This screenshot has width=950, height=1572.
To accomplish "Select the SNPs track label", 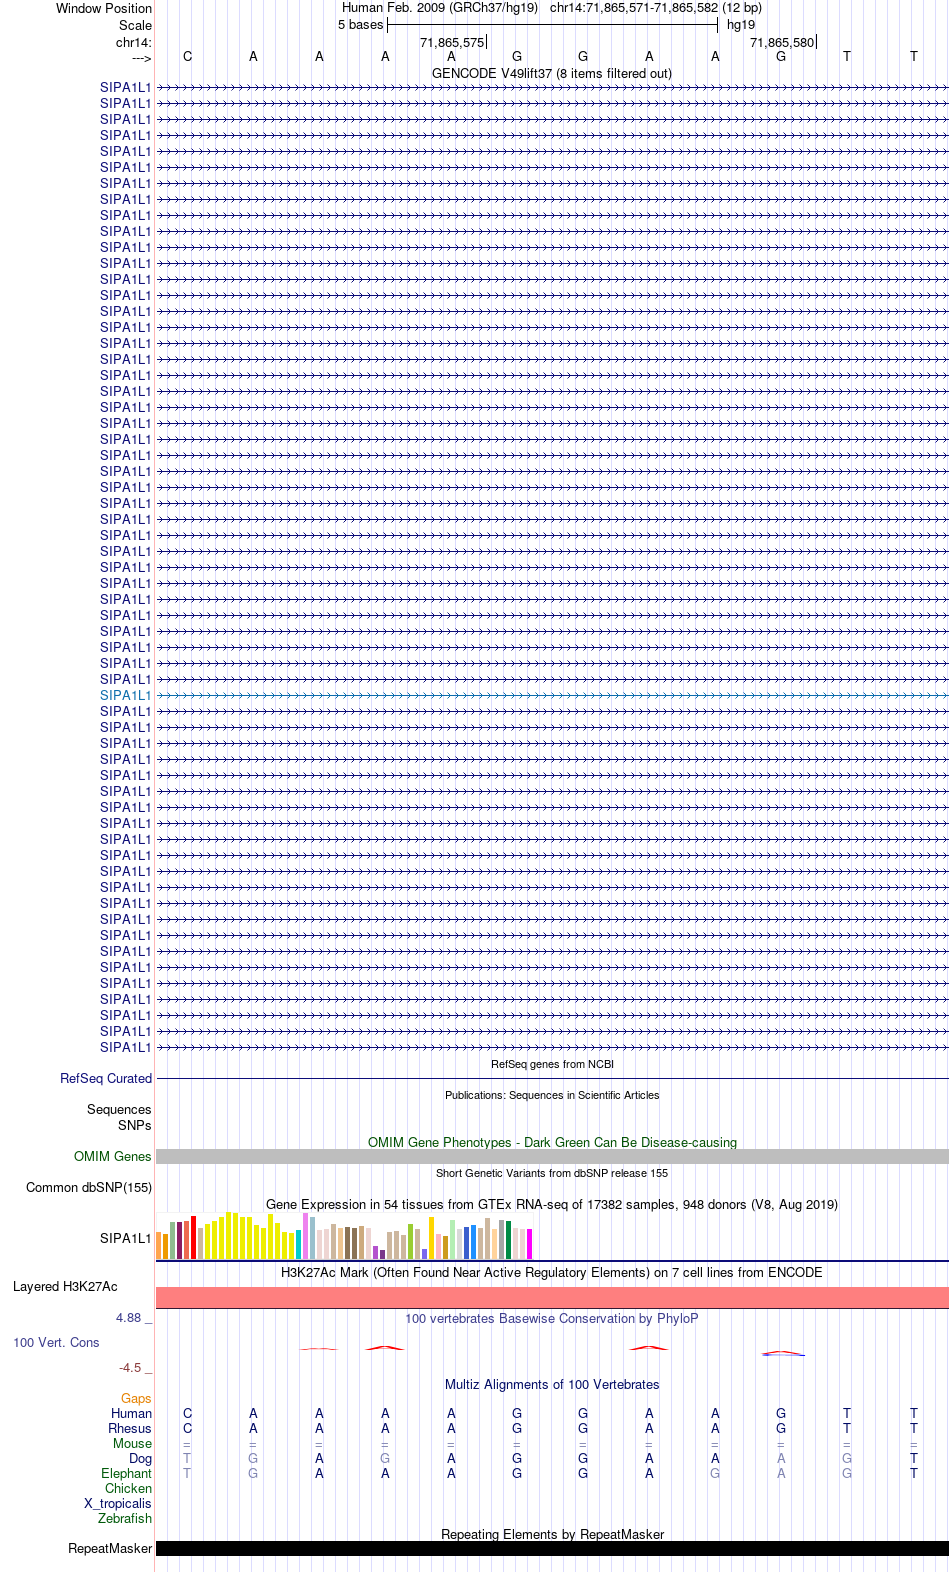I will [x=135, y=1125].
